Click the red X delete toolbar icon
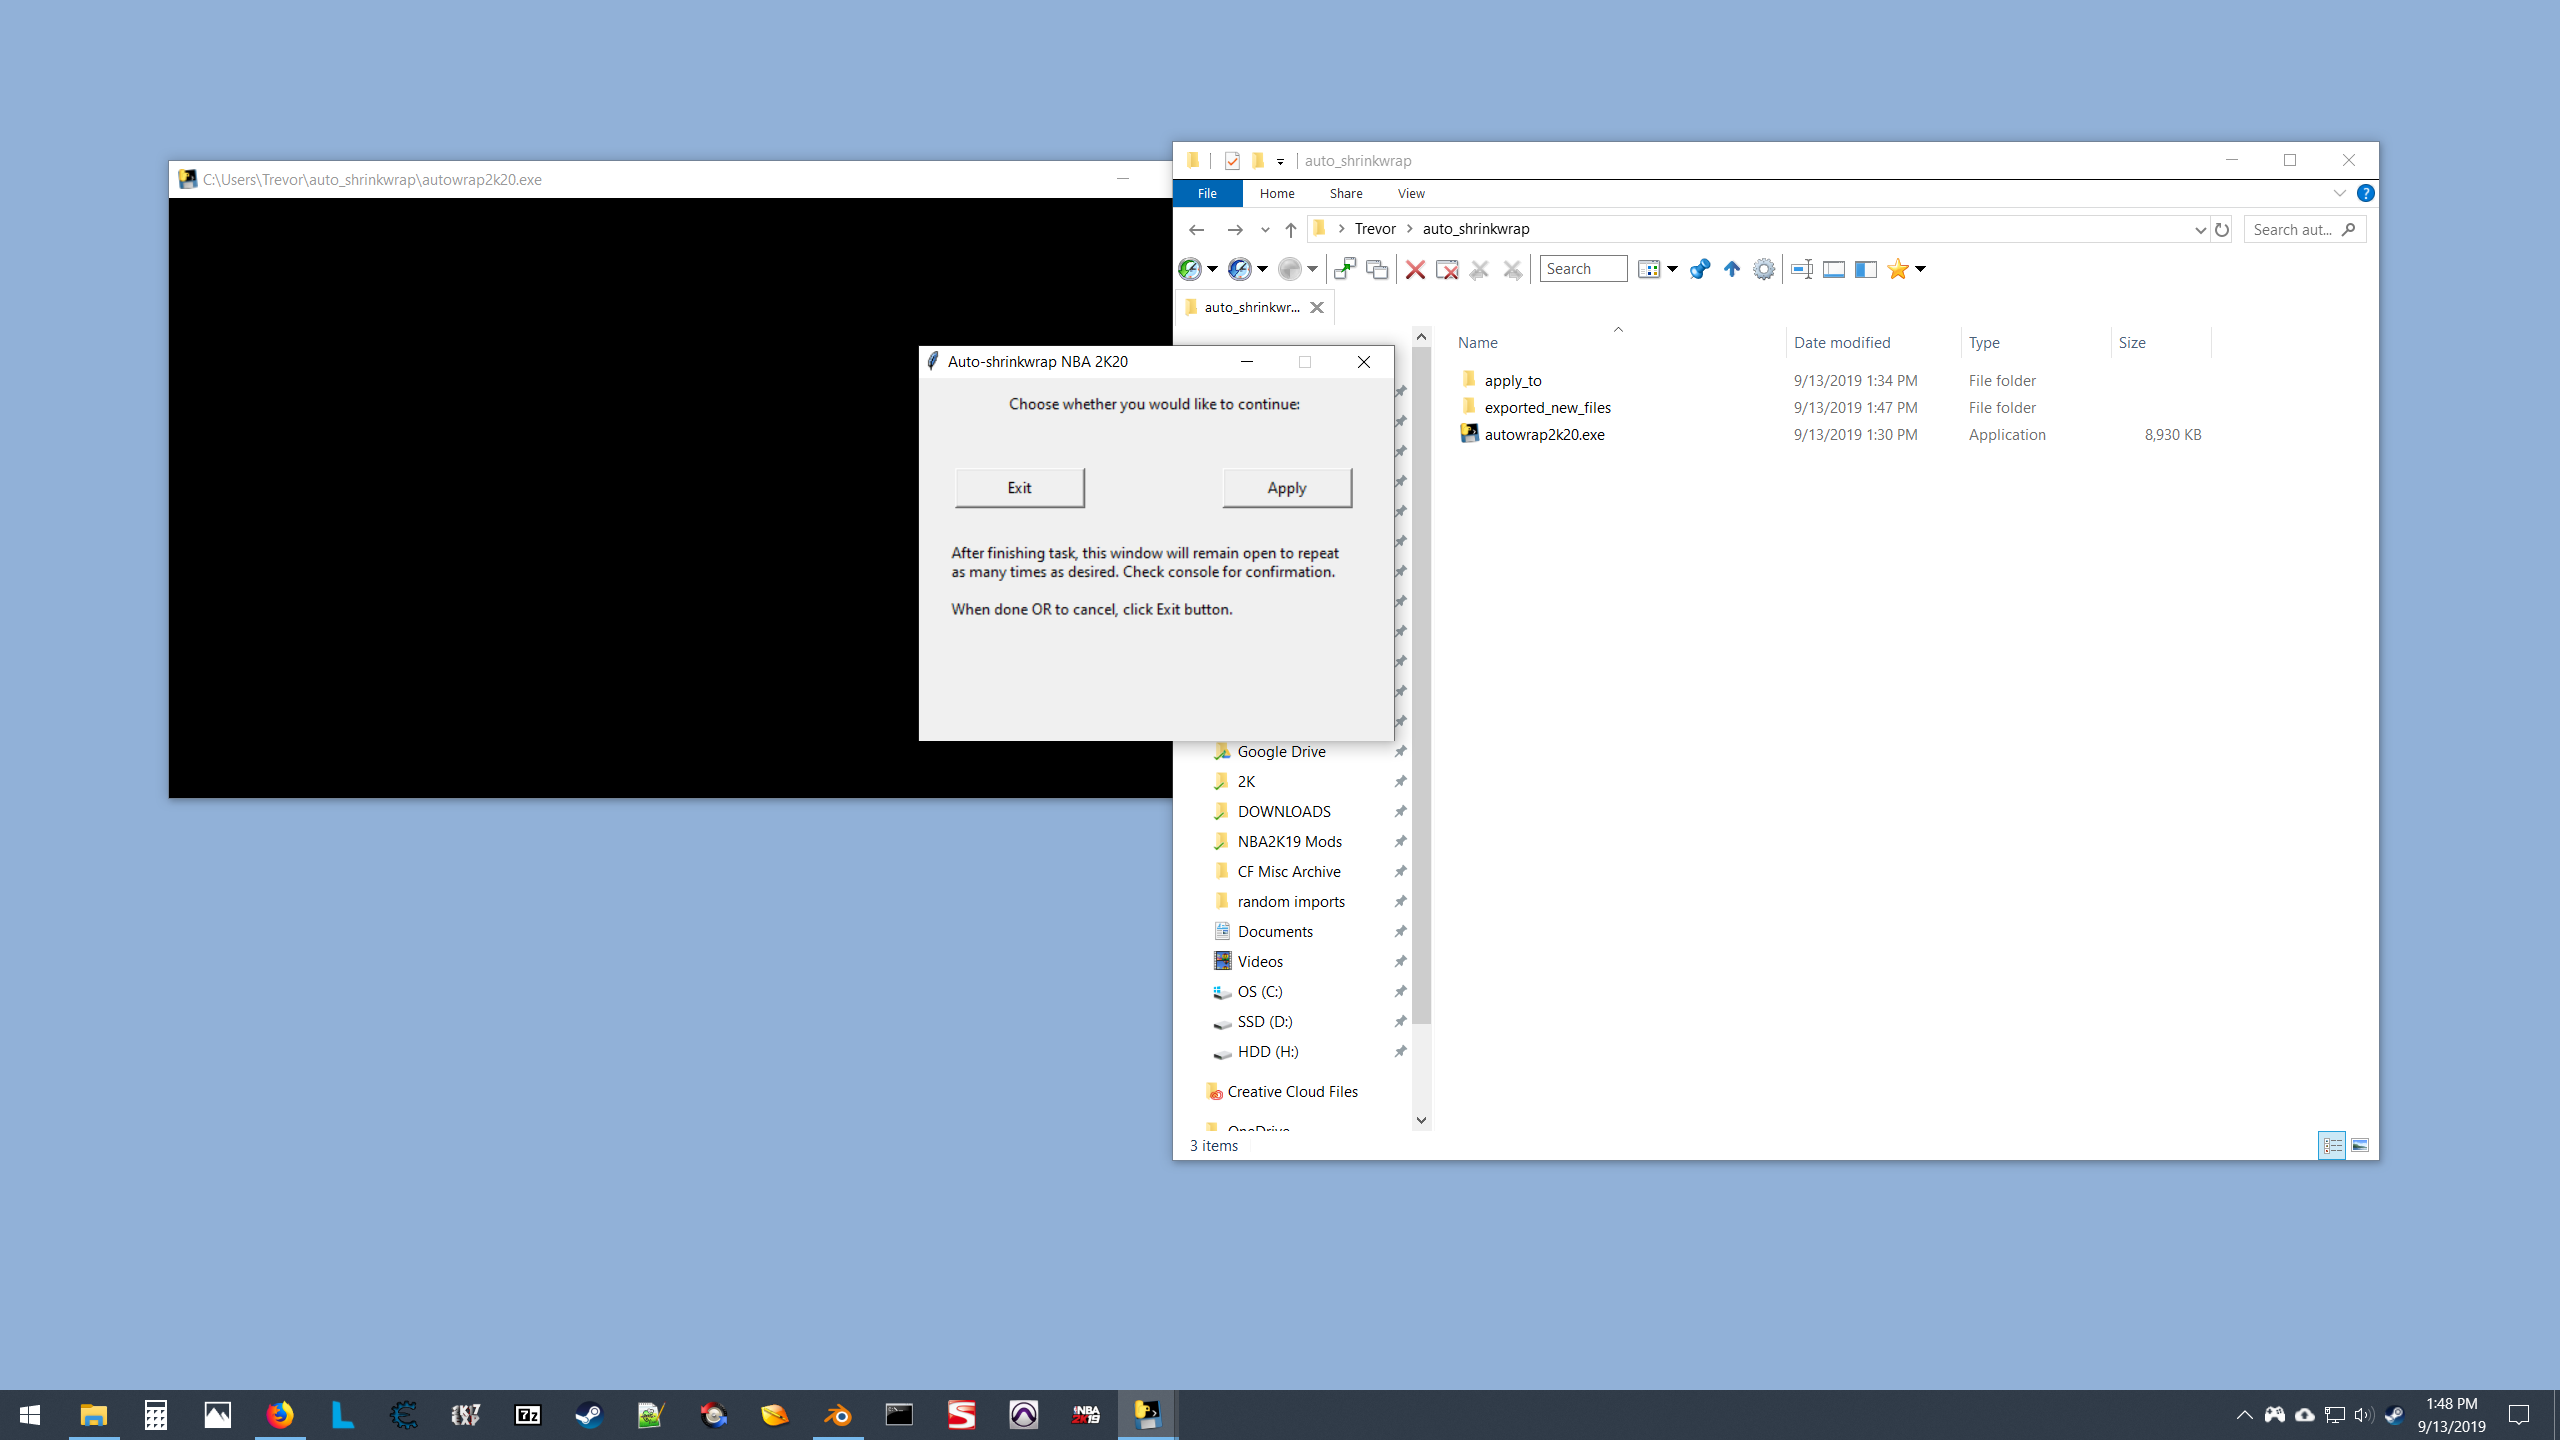 click(x=1415, y=269)
